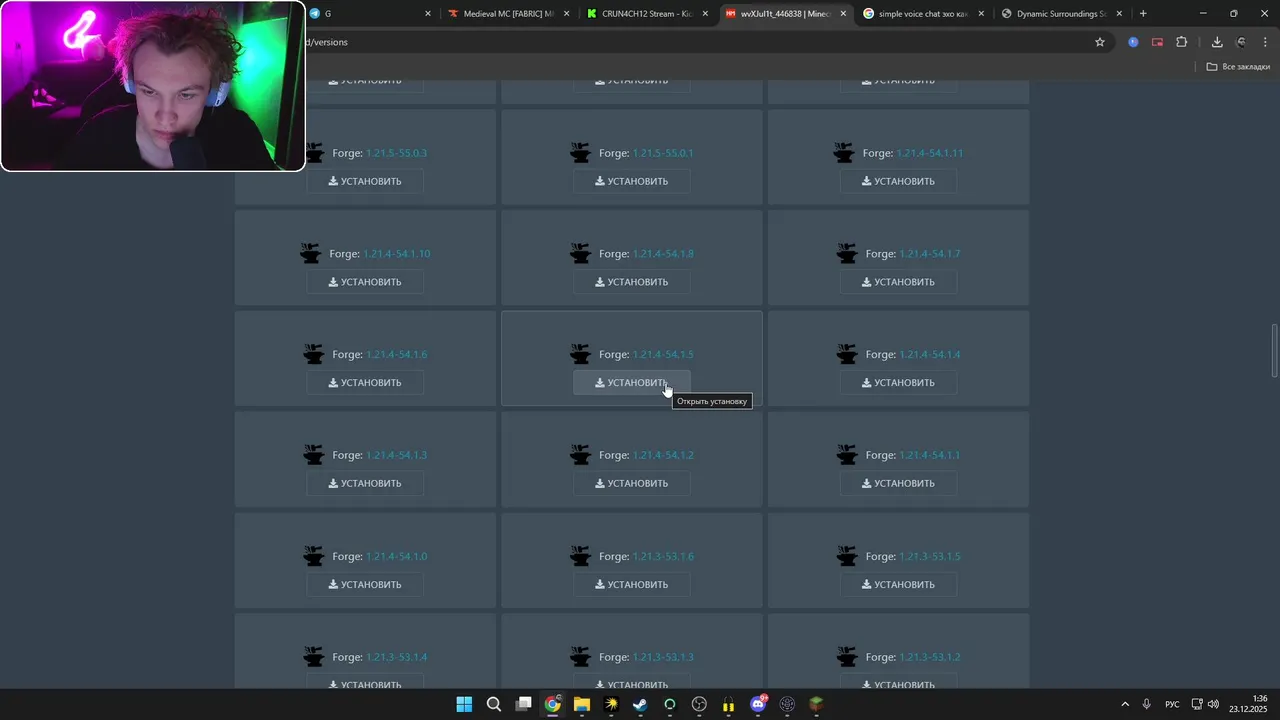Open Chrome three-dot menu
This screenshot has width=1280, height=720.
[1266, 42]
